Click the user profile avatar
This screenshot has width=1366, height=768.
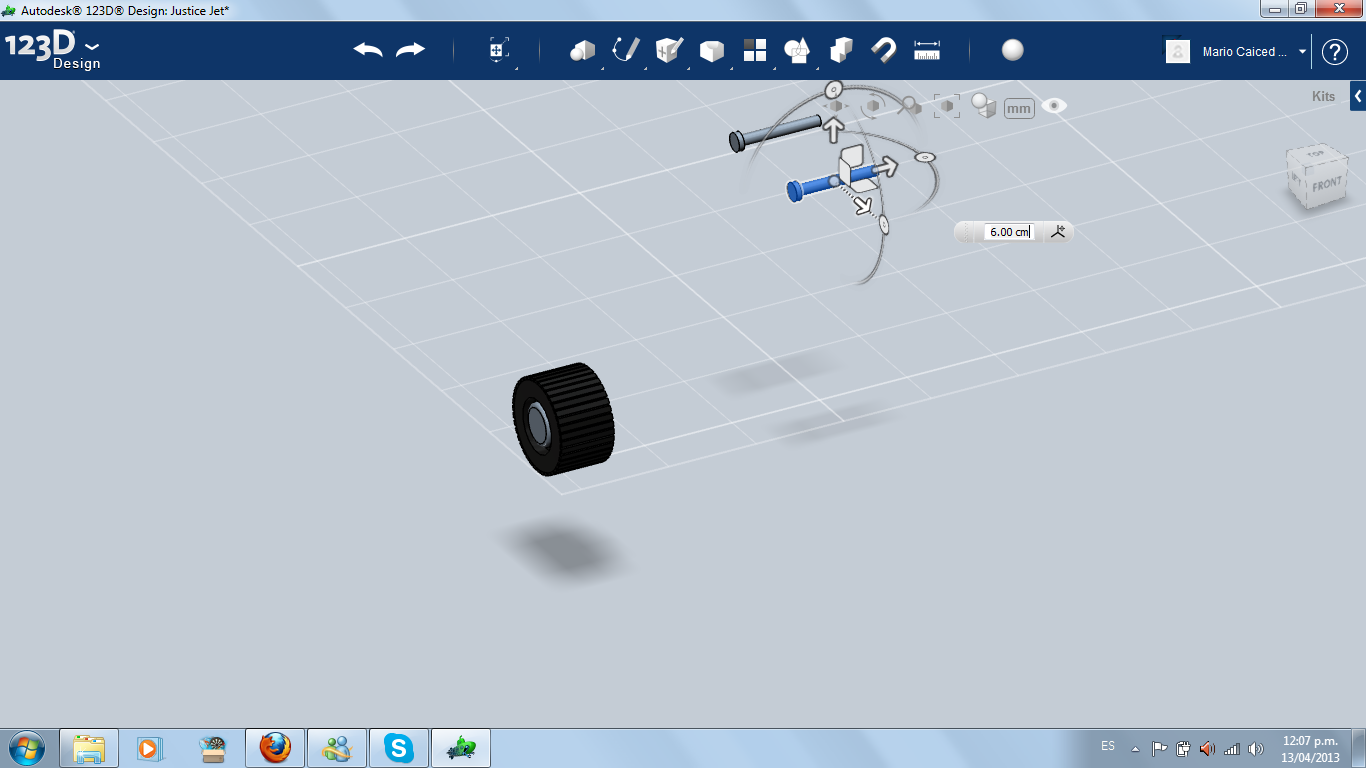point(1178,51)
